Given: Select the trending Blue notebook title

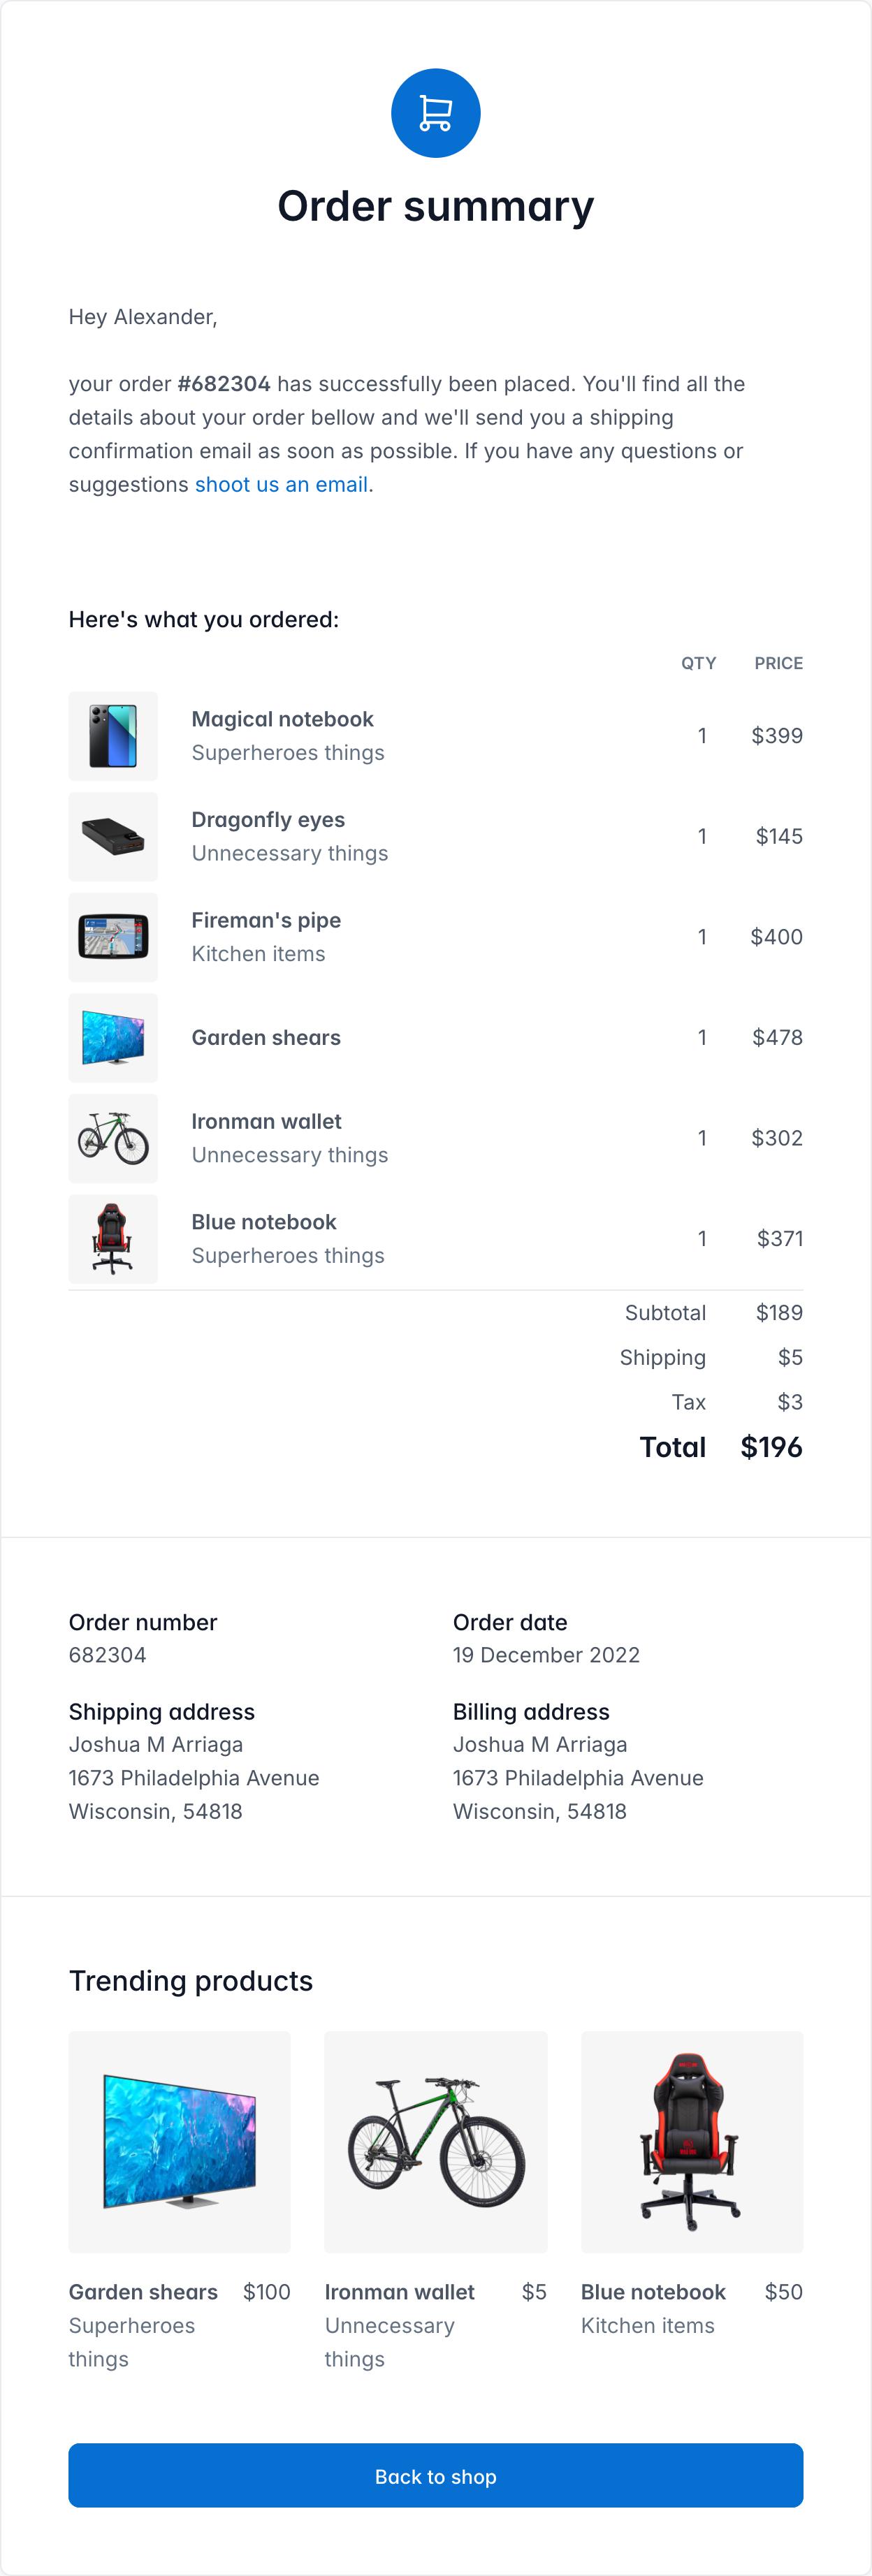Looking at the screenshot, I should [653, 2292].
